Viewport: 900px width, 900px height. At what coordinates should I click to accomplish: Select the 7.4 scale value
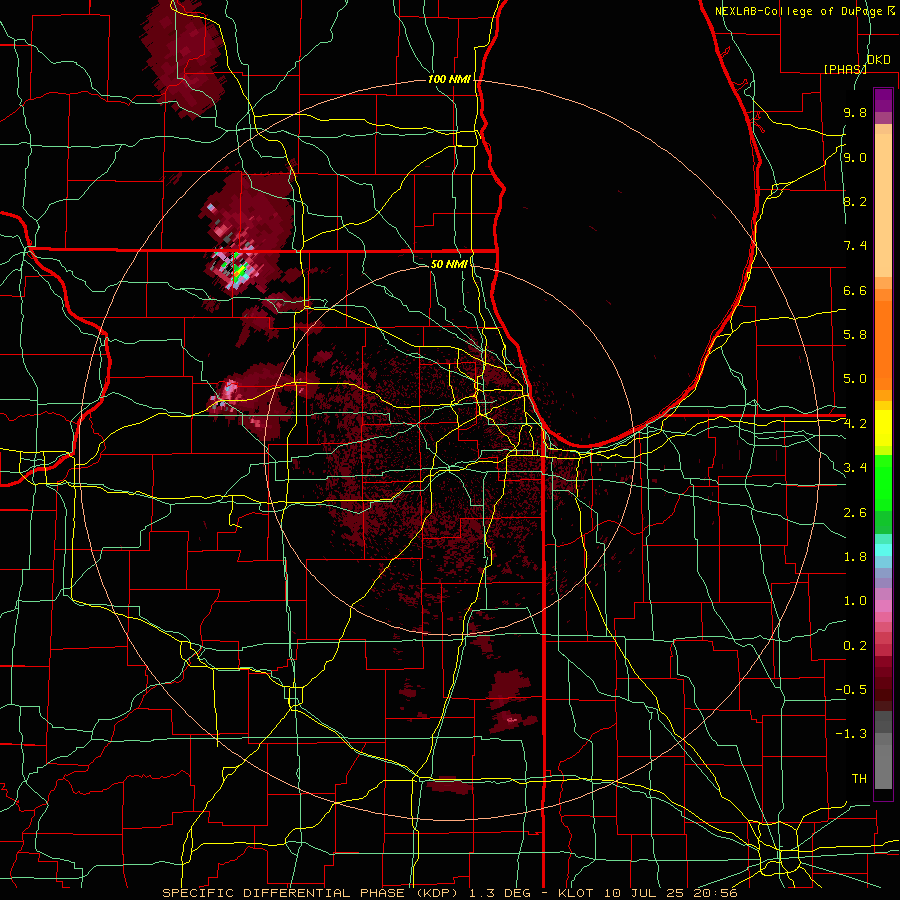pyautogui.click(x=855, y=246)
